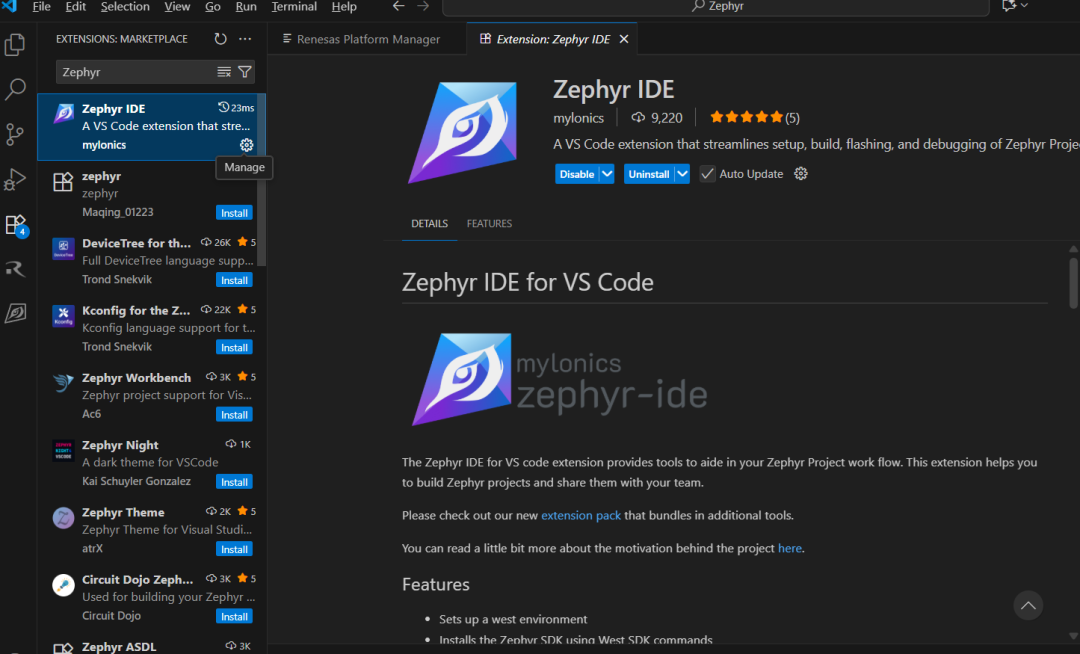Open the Disable button dropdown arrow
This screenshot has height=654, width=1080.
tap(605, 173)
